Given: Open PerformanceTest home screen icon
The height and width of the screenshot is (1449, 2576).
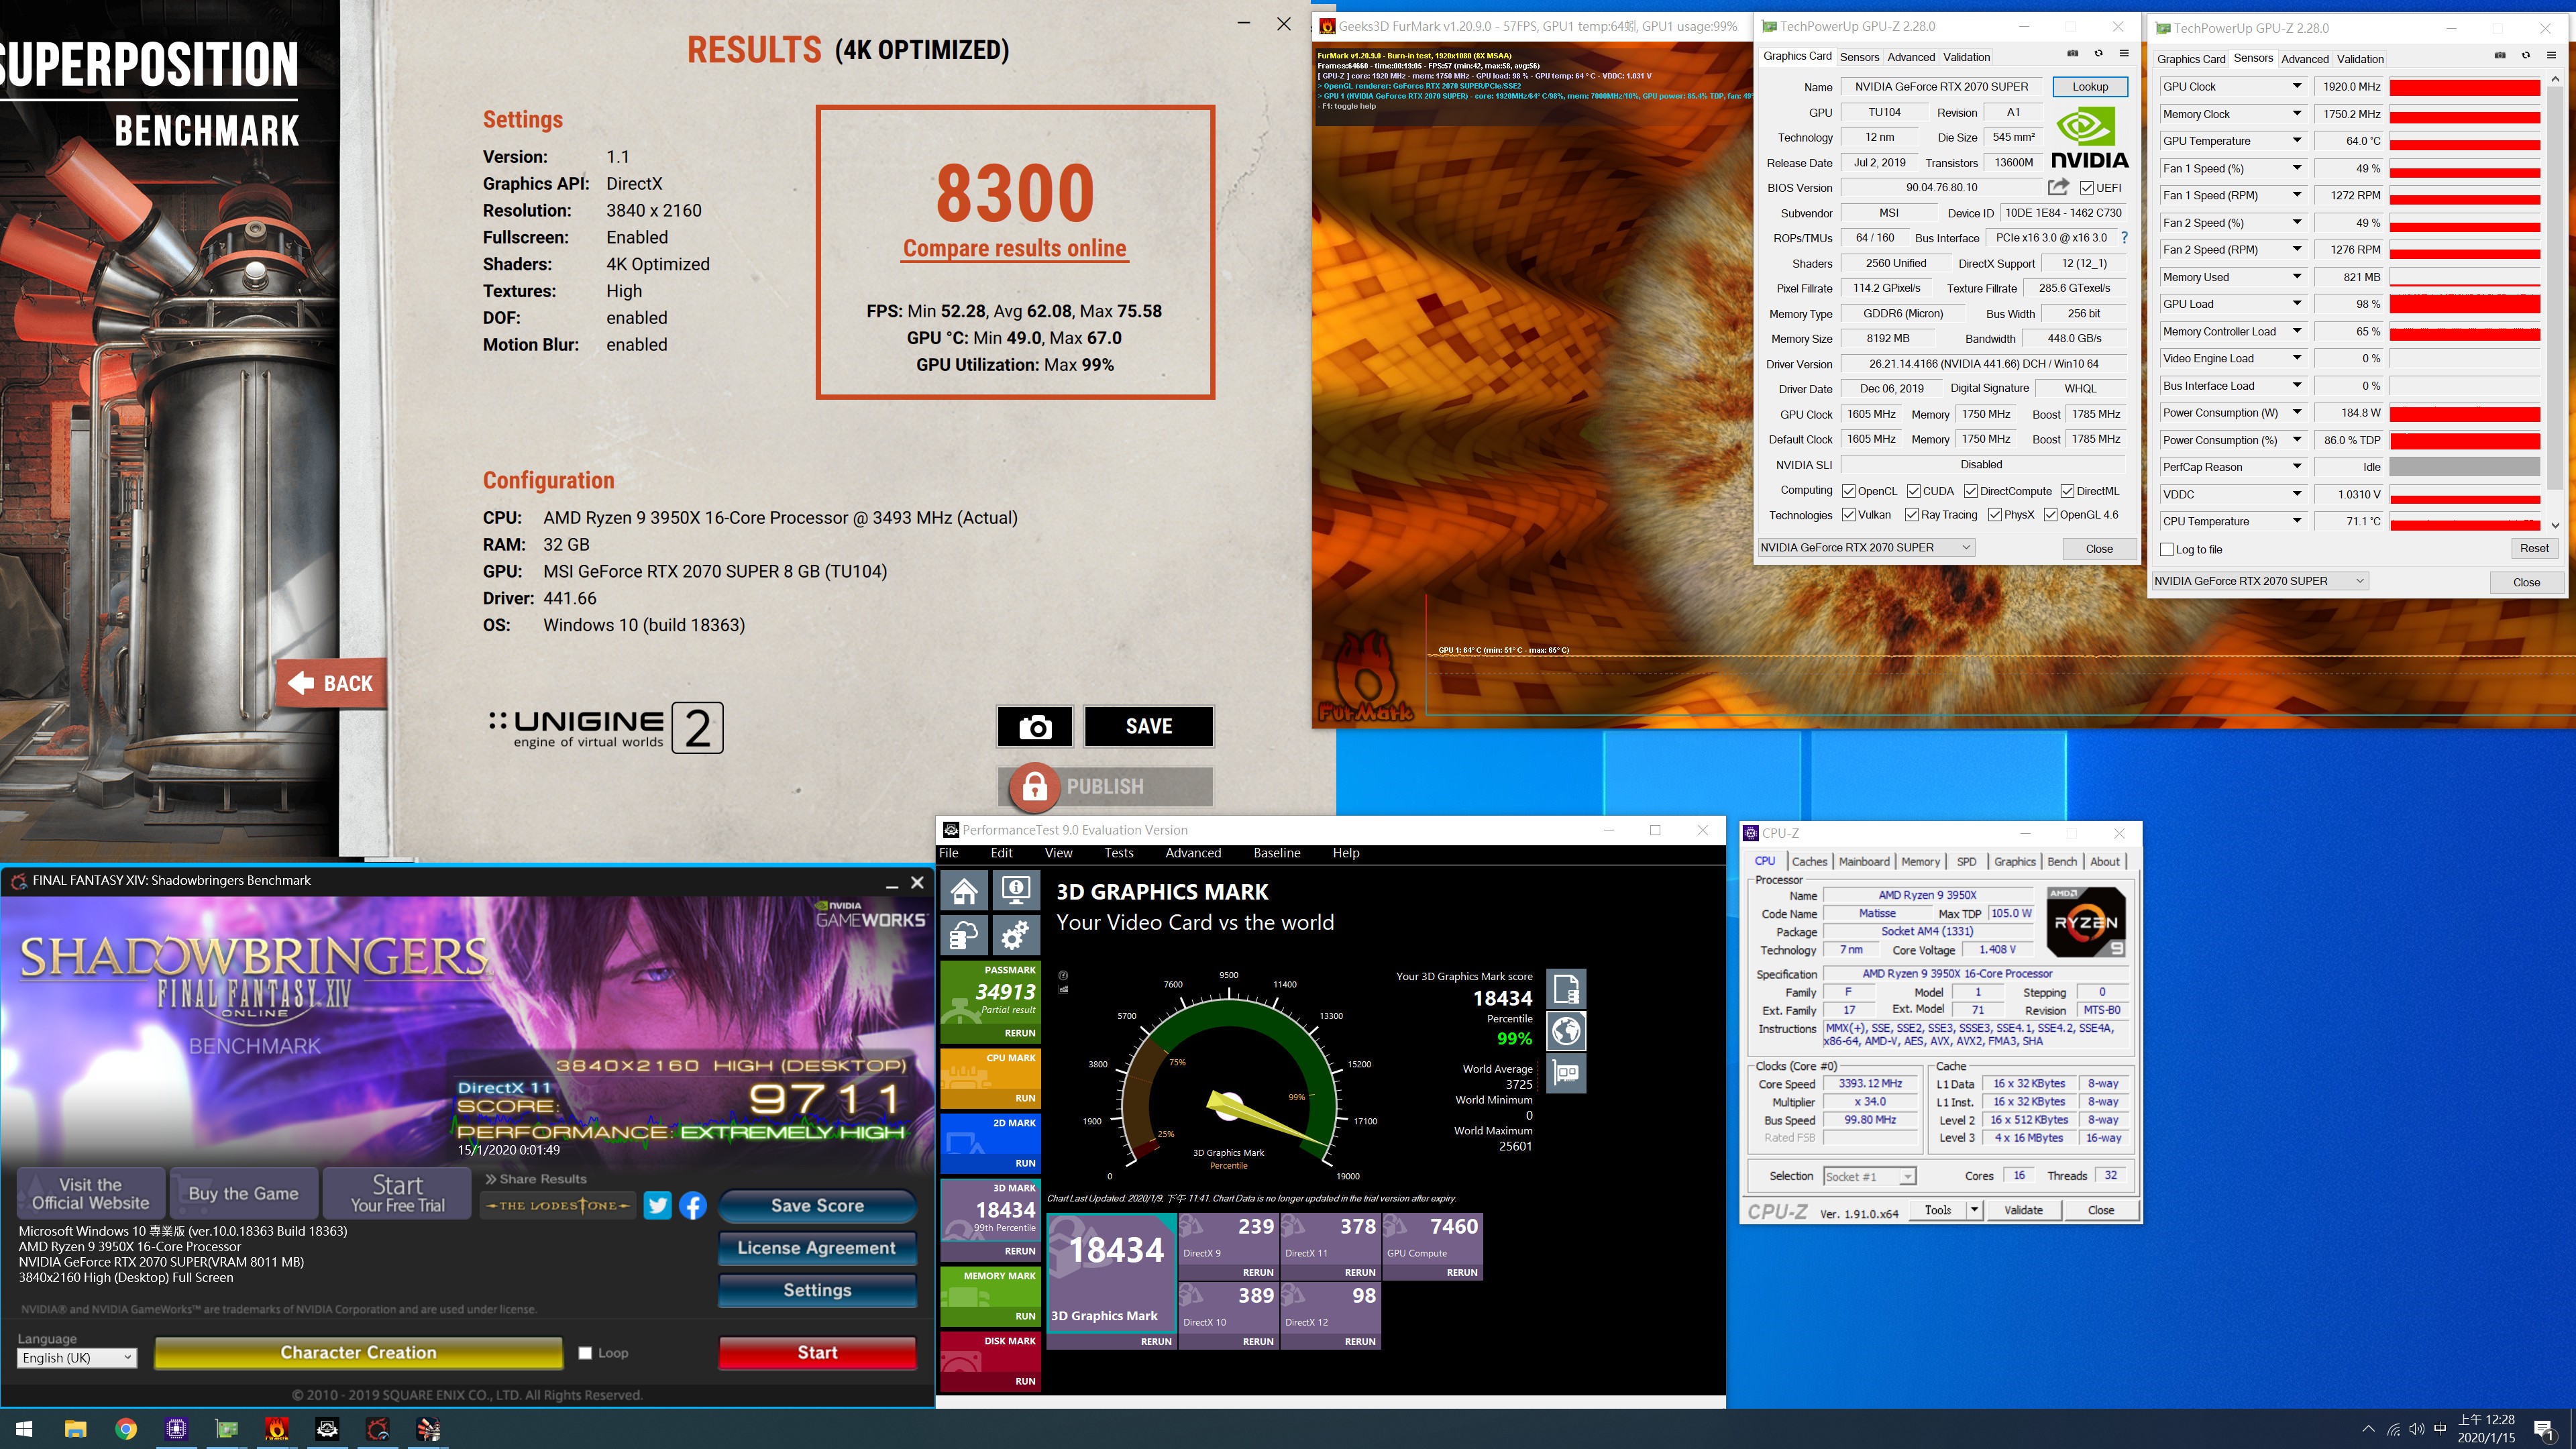Looking at the screenshot, I should pyautogui.click(x=964, y=889).
